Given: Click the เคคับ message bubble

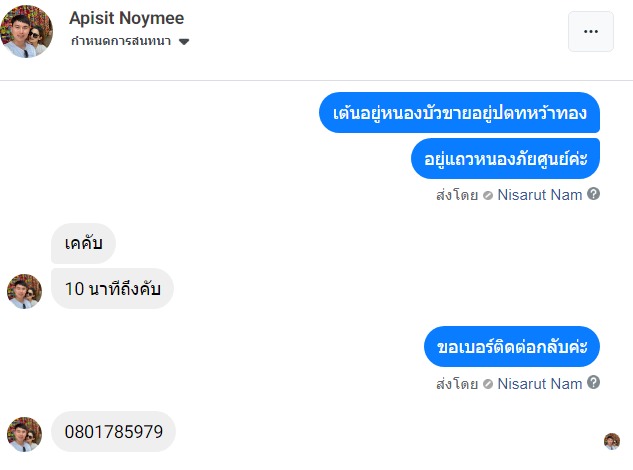Looking at the screenshot, I should (x=83, y=243).
